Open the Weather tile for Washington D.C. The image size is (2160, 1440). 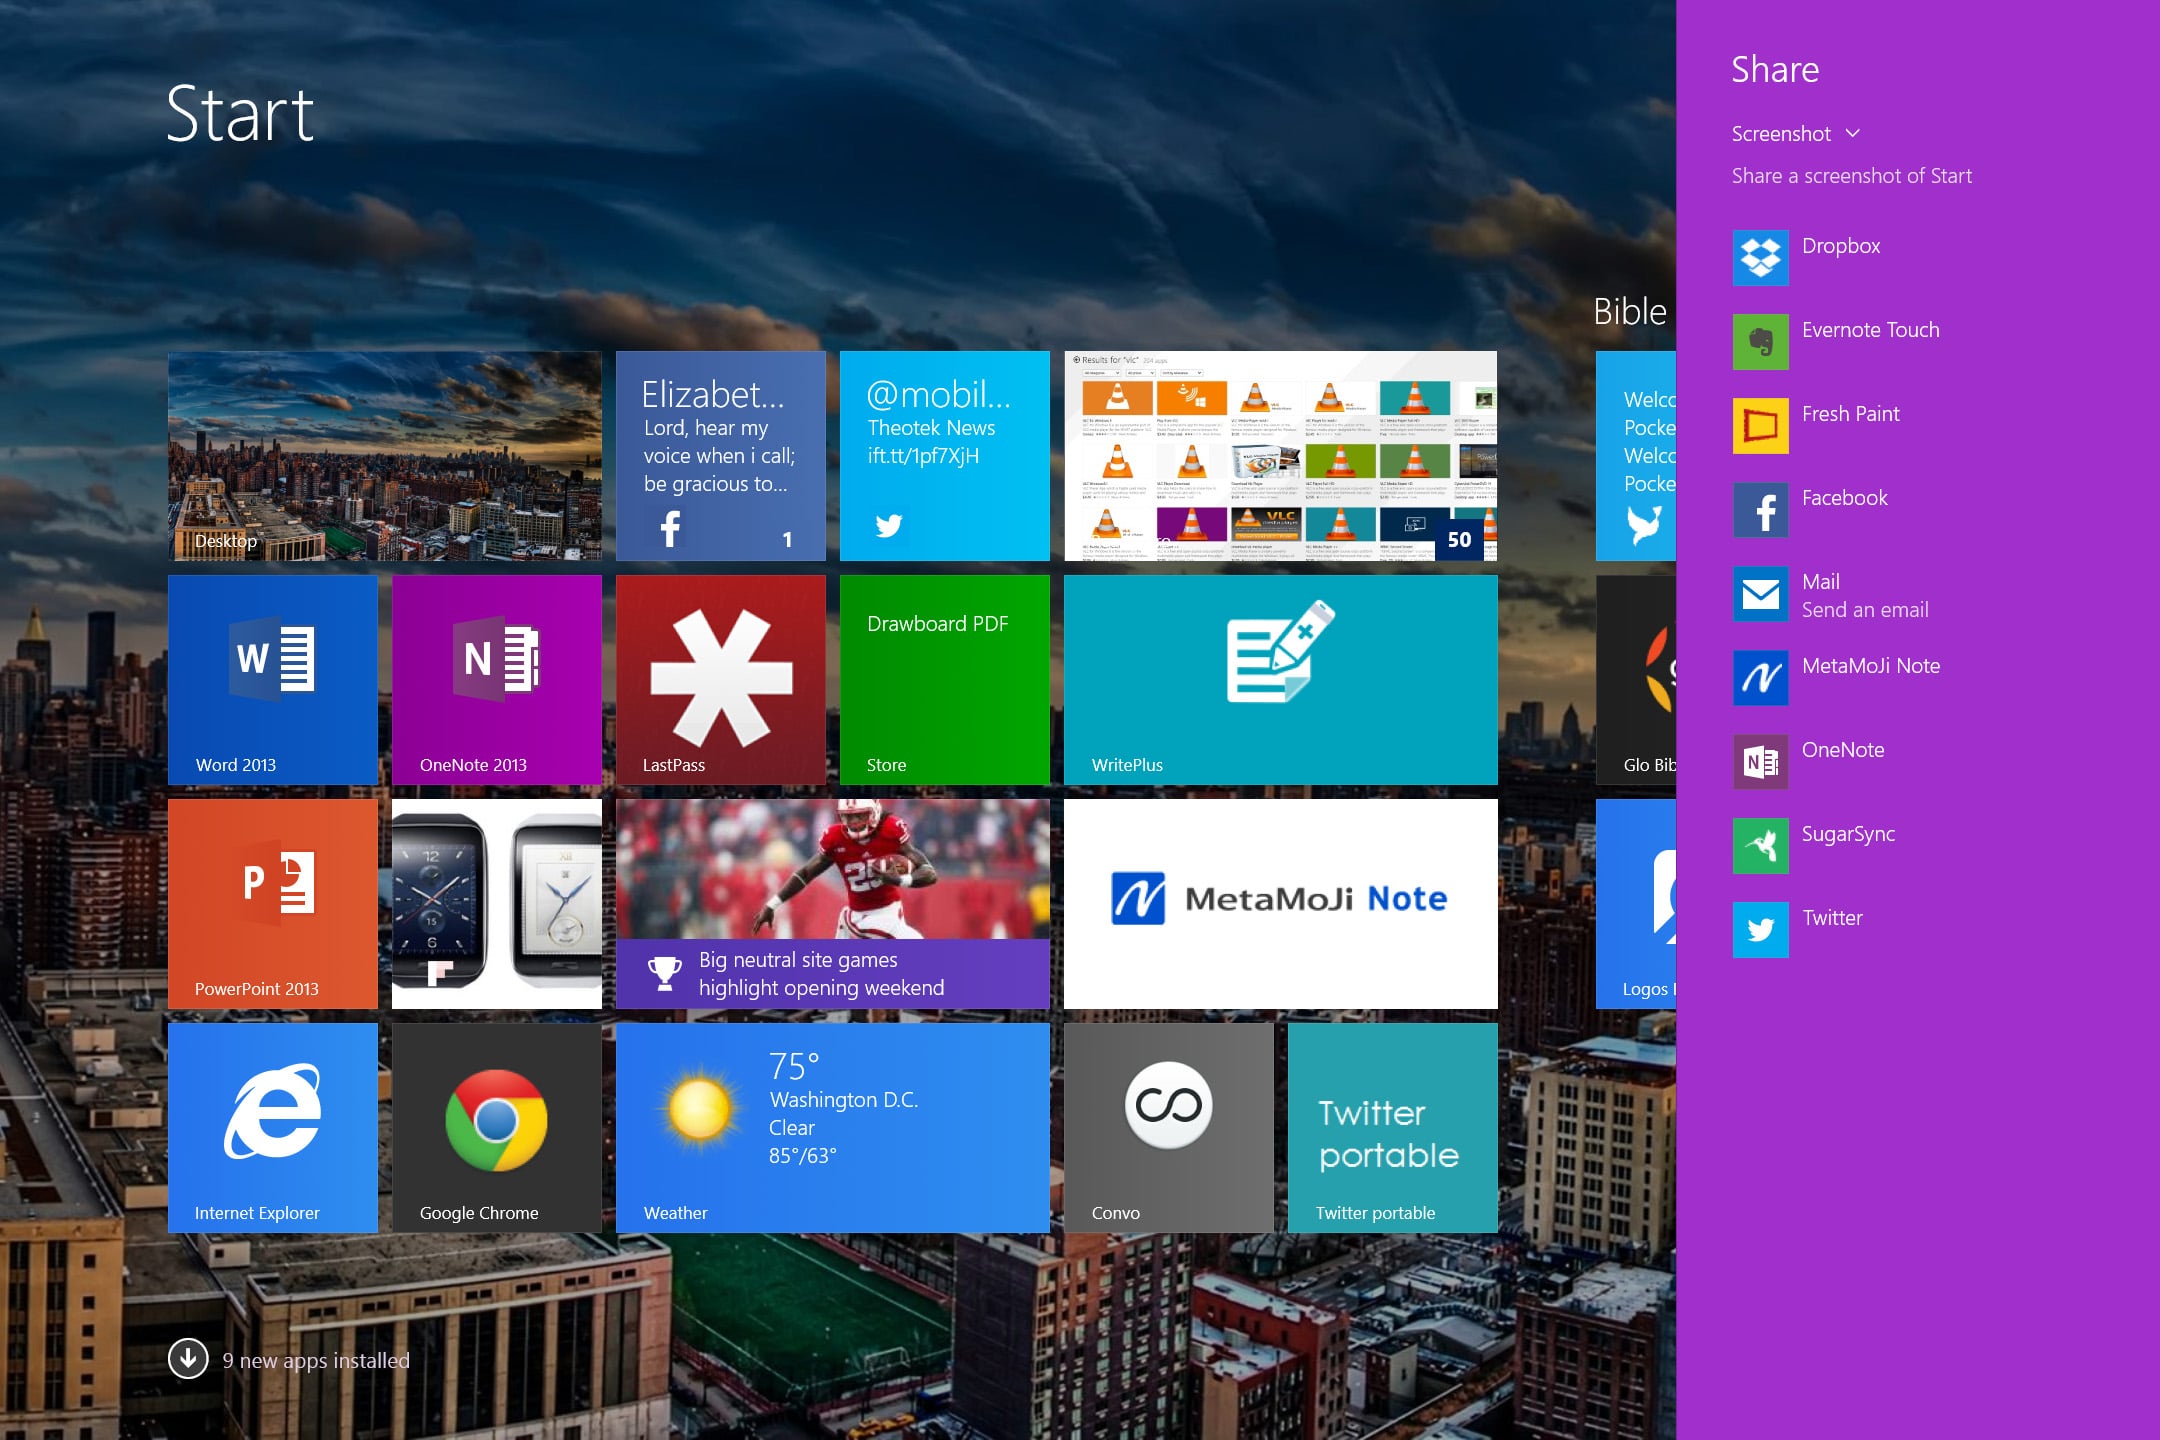click(833, 1128)
